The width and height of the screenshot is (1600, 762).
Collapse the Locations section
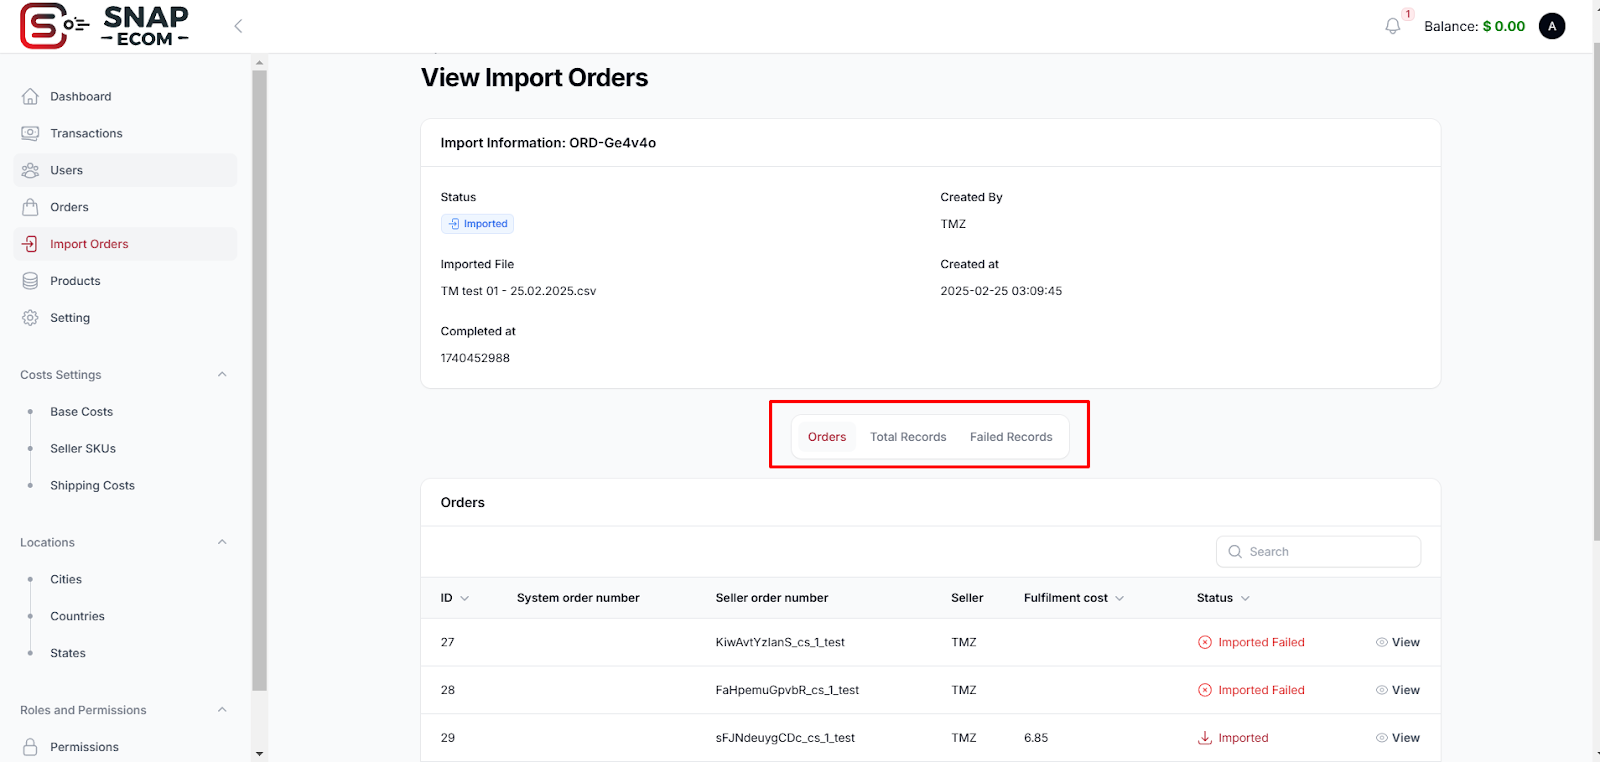(222, 543)
